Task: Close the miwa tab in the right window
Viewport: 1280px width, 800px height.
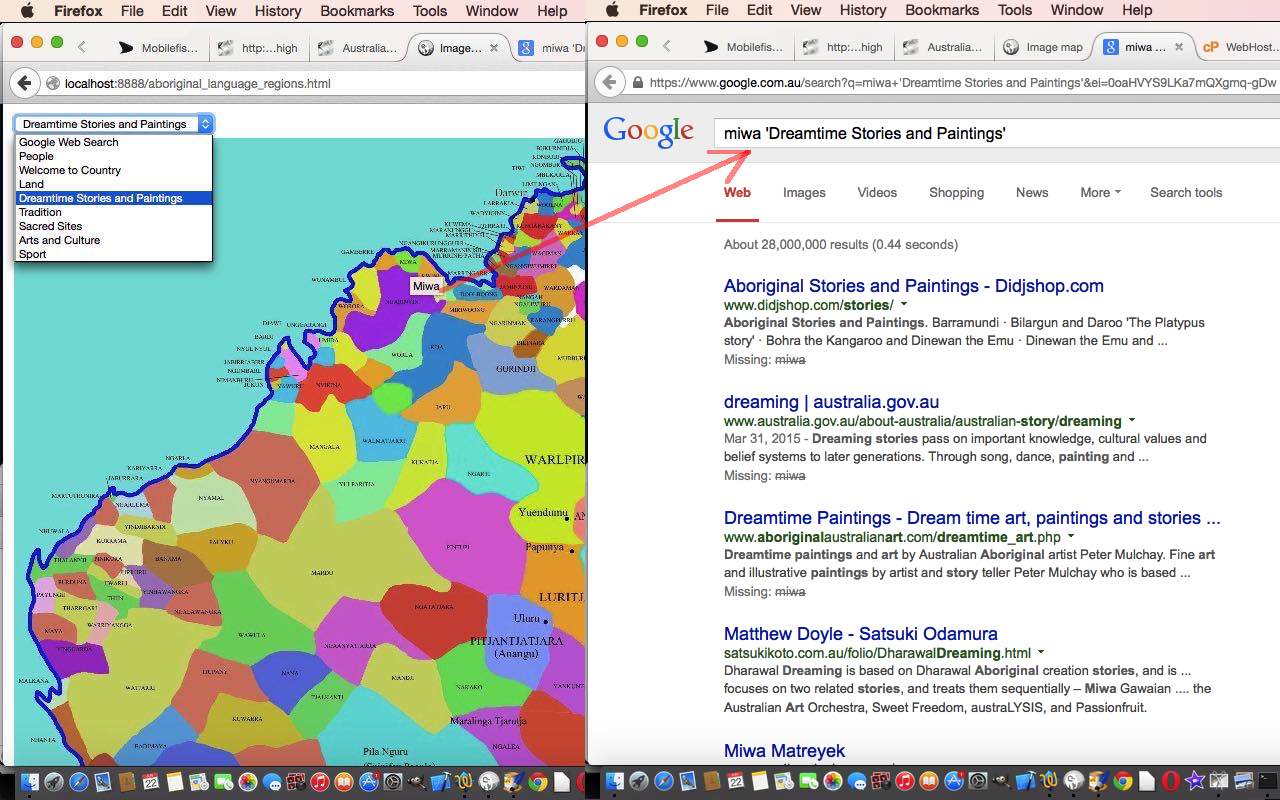Action: 1179,47
